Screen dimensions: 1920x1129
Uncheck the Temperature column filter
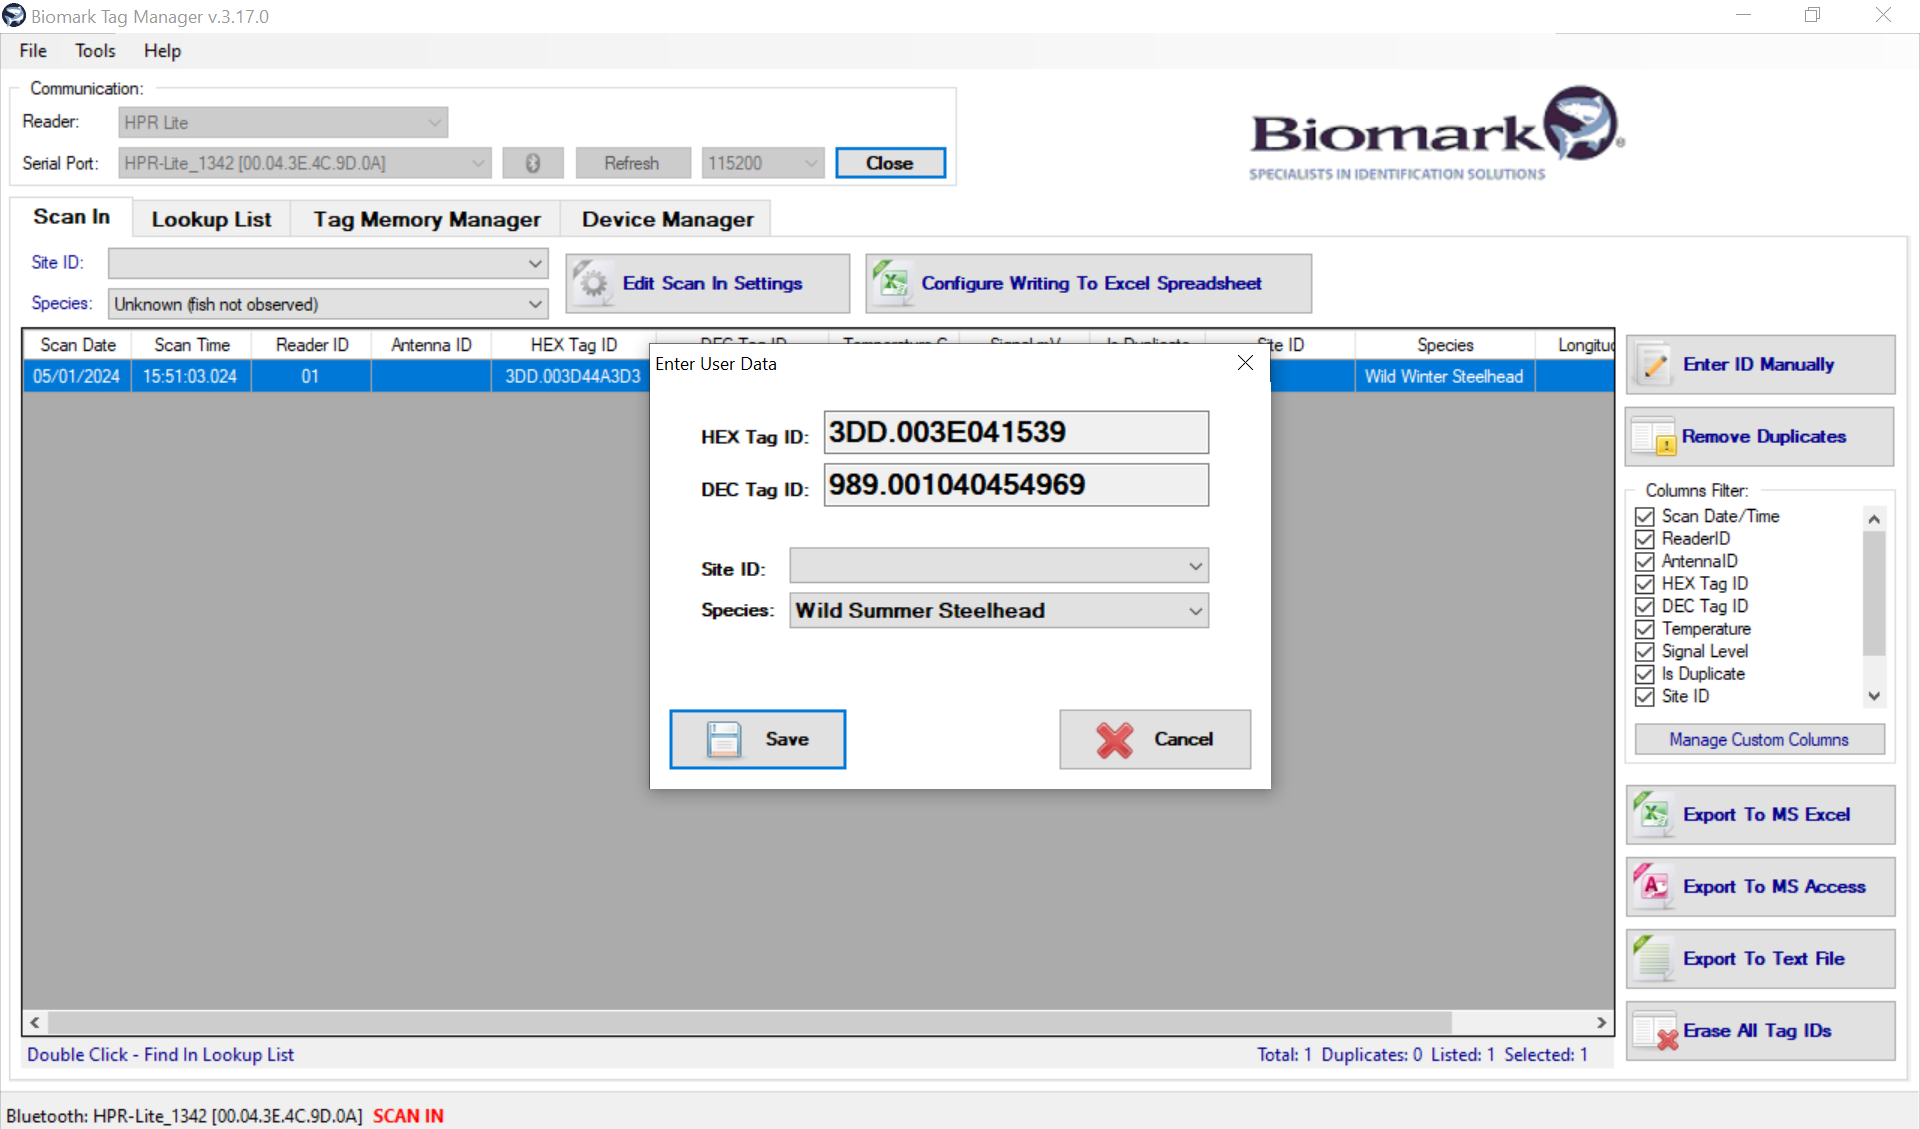click(x=1645, y=629)
